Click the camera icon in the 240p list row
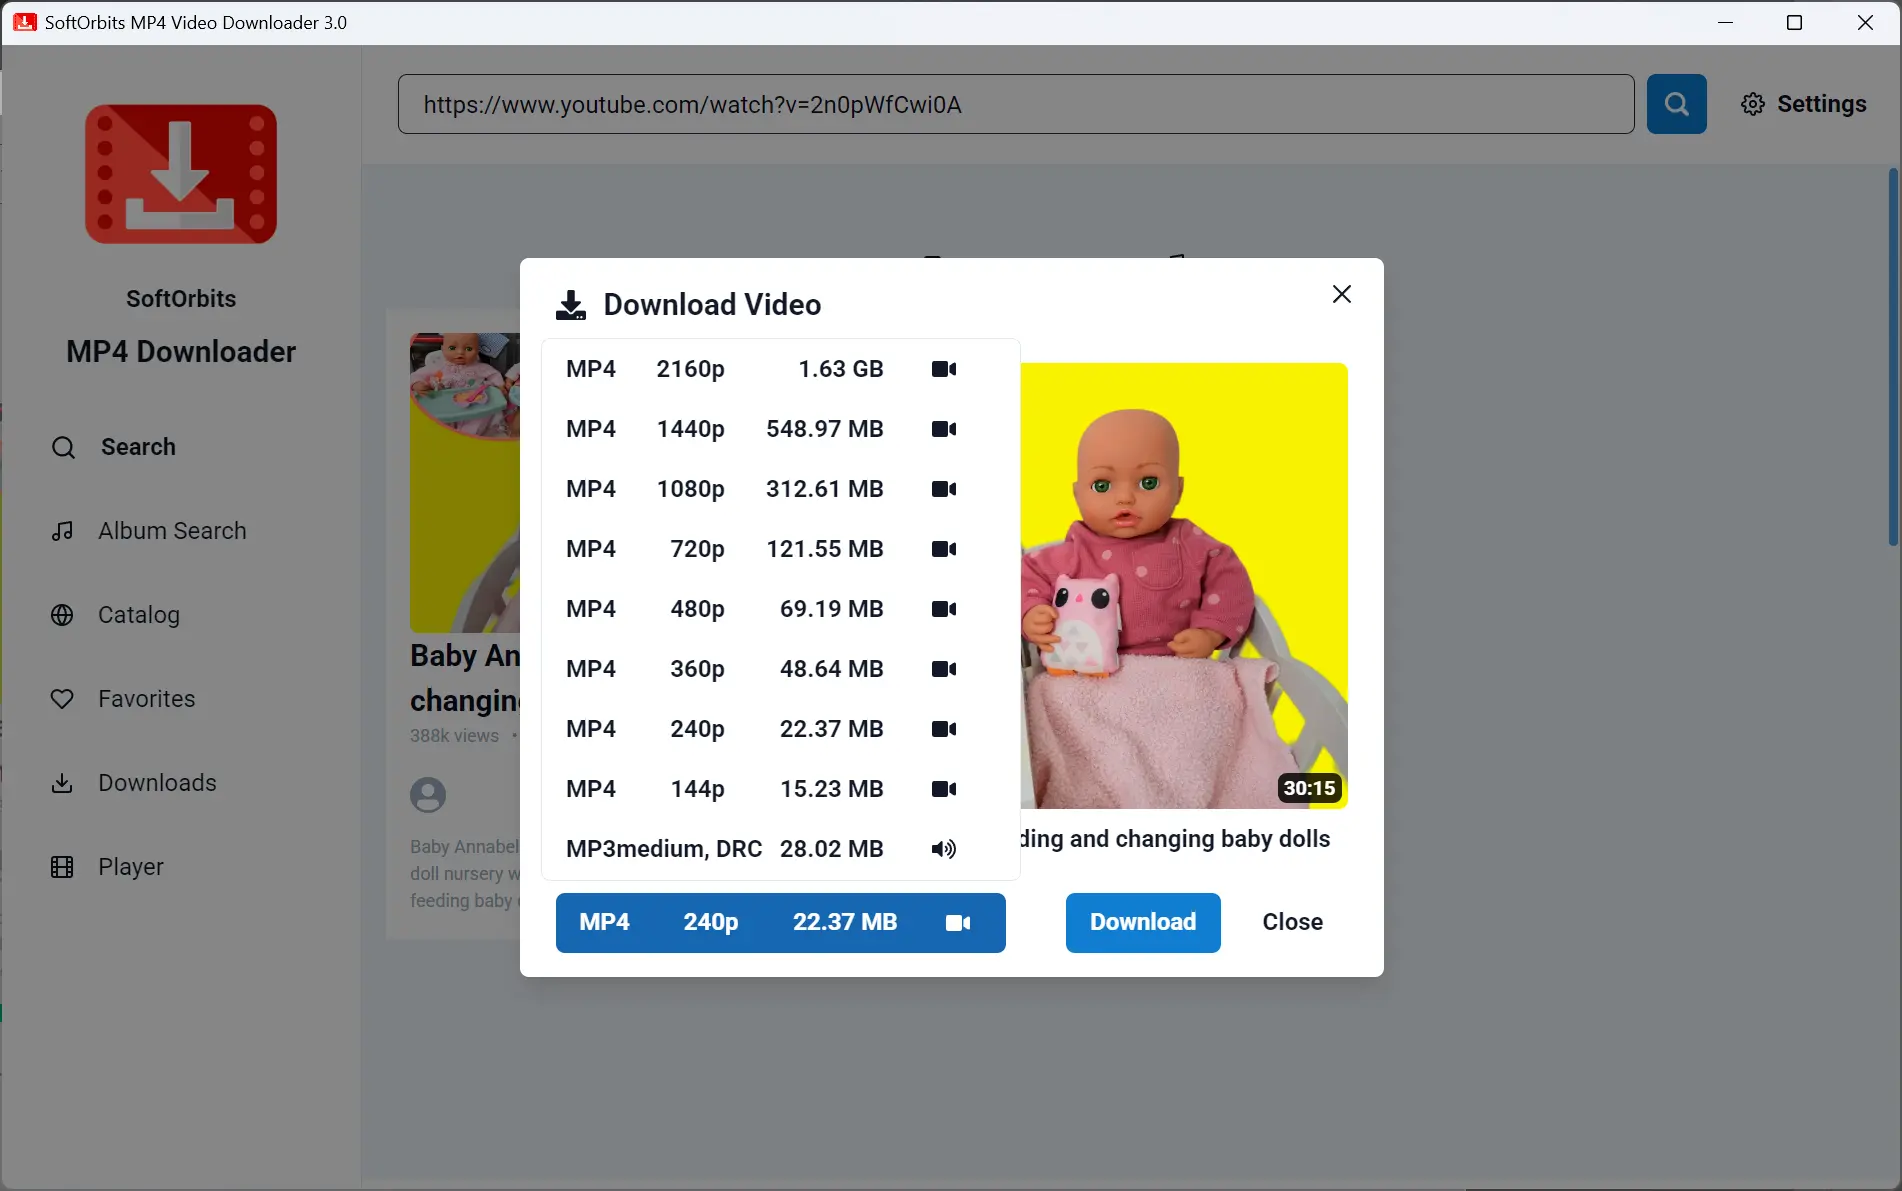This screenshot has width=1902, height=1191. (944, 729)
